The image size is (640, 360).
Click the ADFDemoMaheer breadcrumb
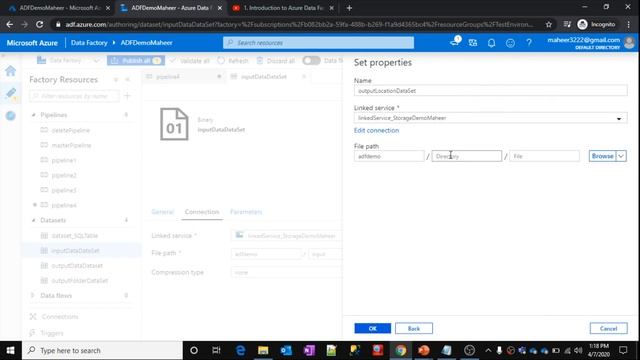pos(146,42)
